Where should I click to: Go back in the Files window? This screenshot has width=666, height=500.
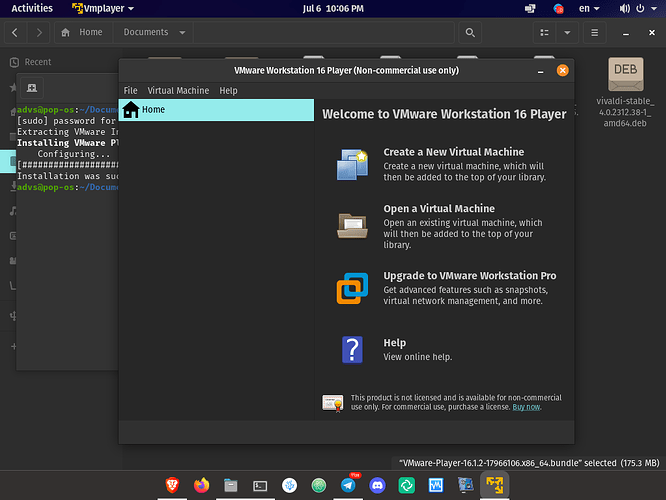click(15, 32)
